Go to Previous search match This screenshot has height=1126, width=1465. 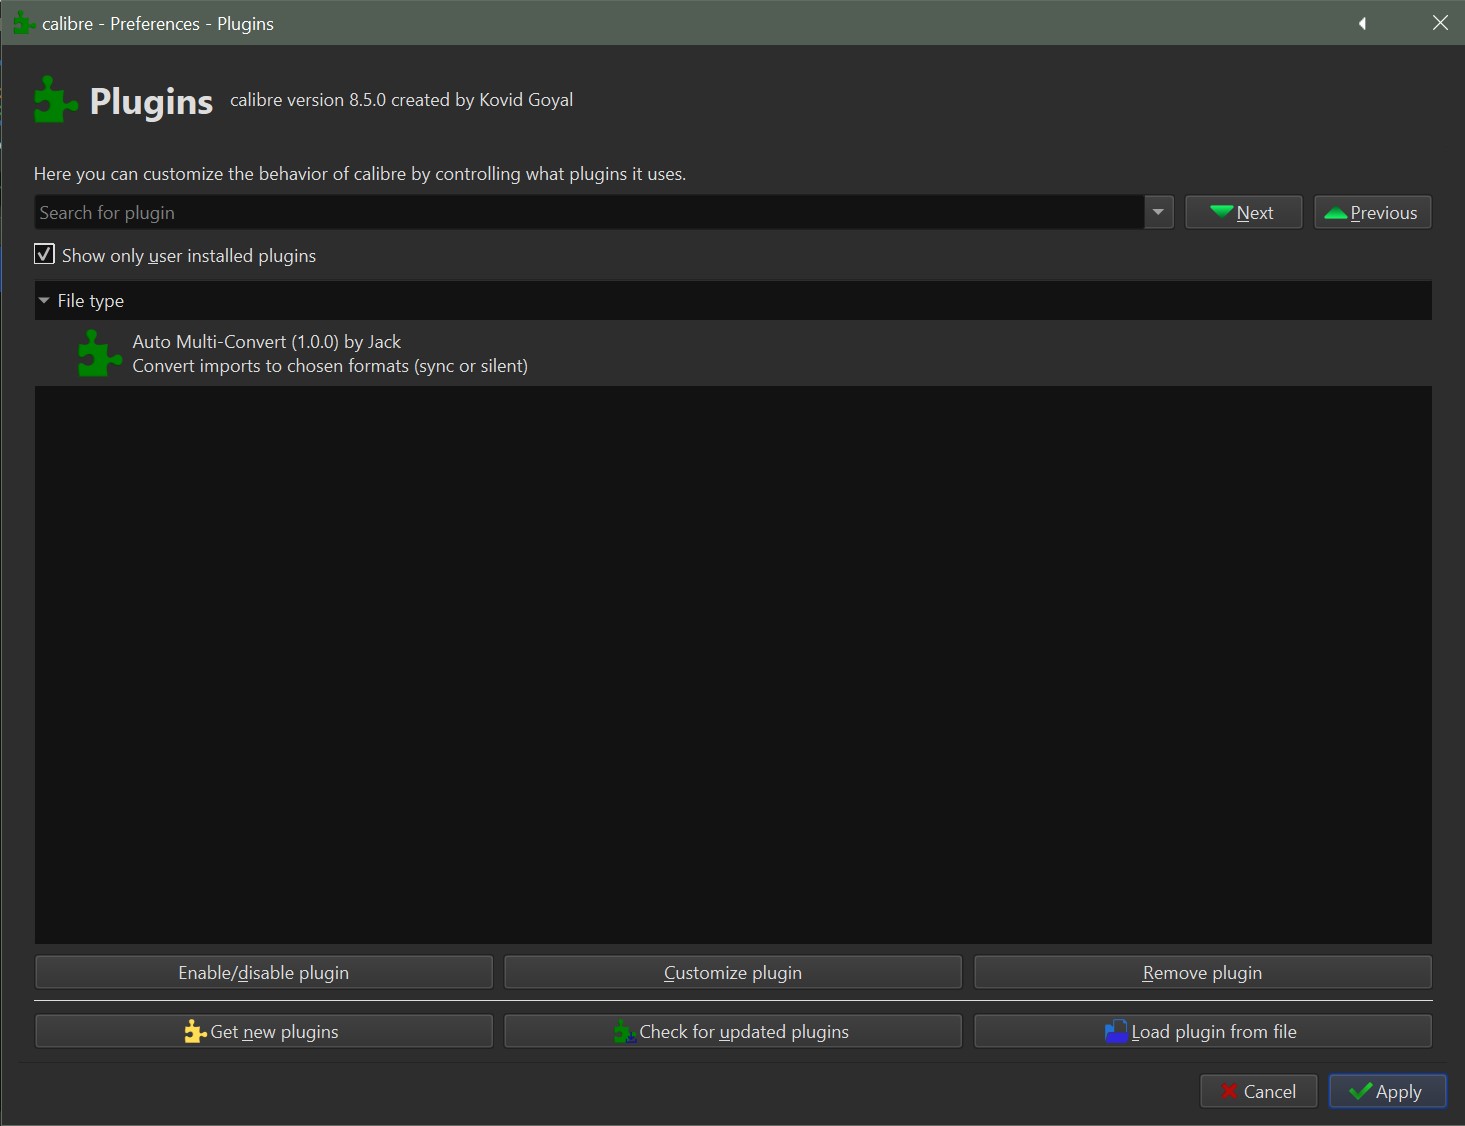1372,212
